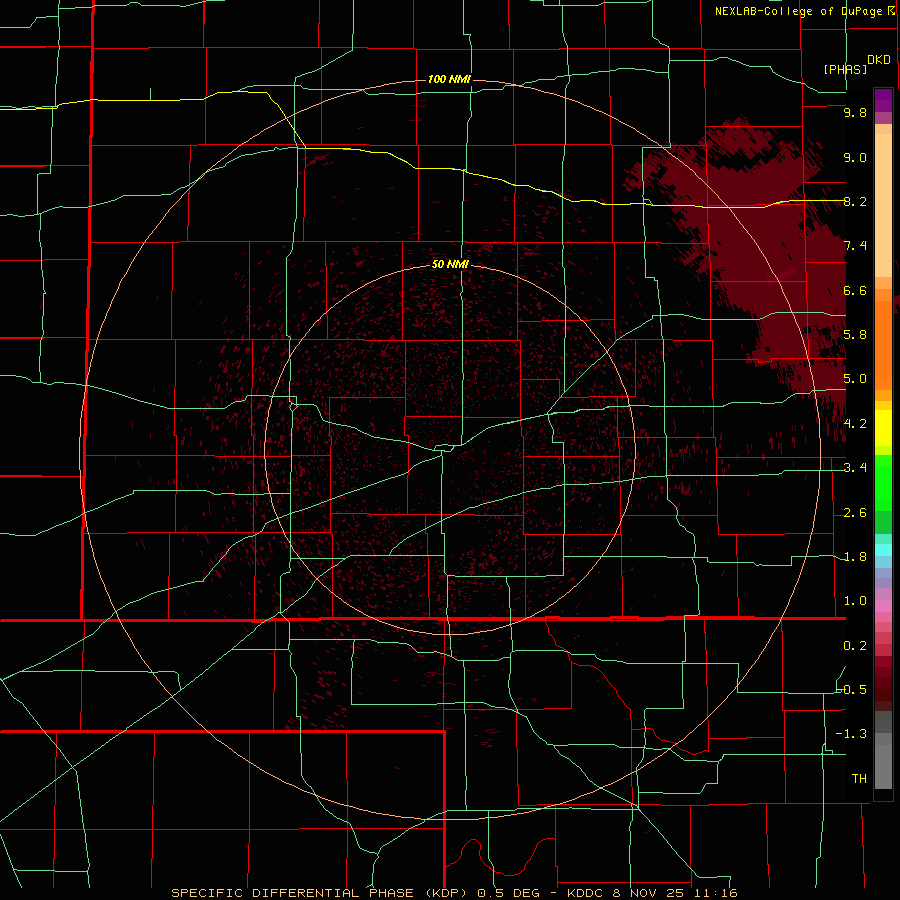Click the 3.4 legend value

pos(855,468)
